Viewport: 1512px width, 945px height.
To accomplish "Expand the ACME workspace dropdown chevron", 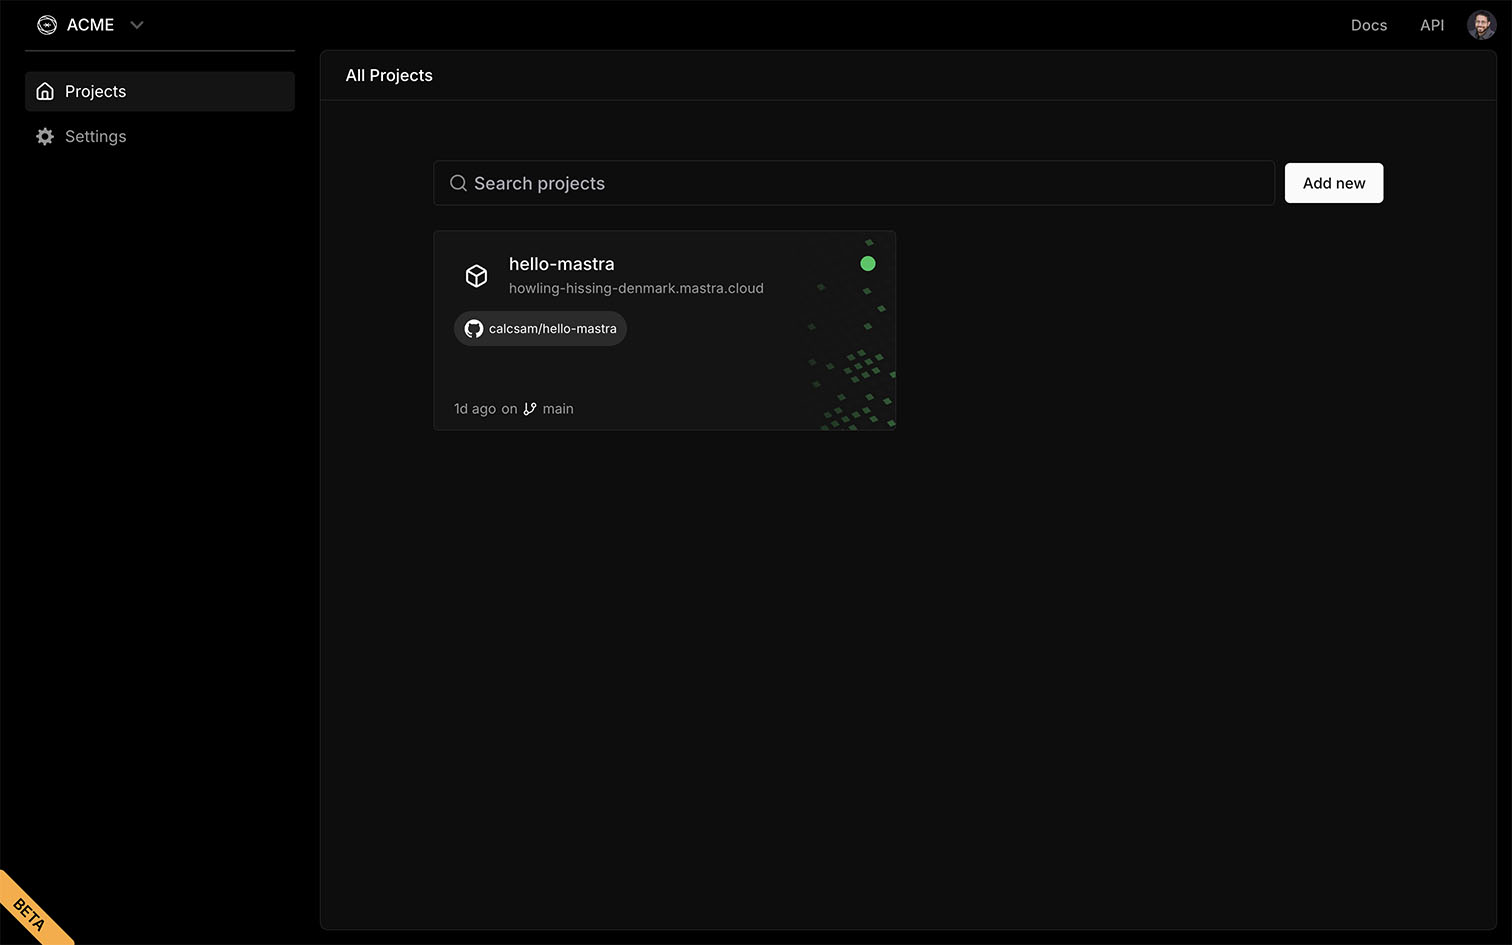I will pyautogui.click(x=137, y=25).
